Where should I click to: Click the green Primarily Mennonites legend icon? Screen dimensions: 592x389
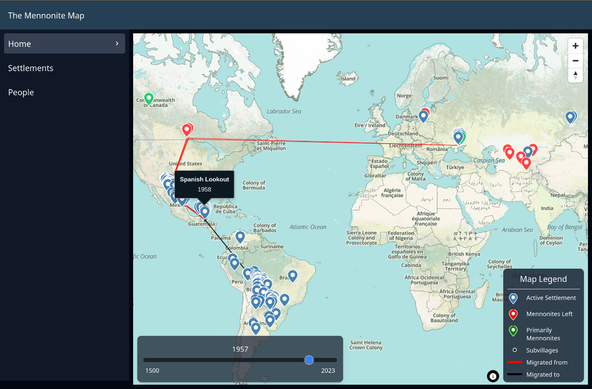(513, 331)
